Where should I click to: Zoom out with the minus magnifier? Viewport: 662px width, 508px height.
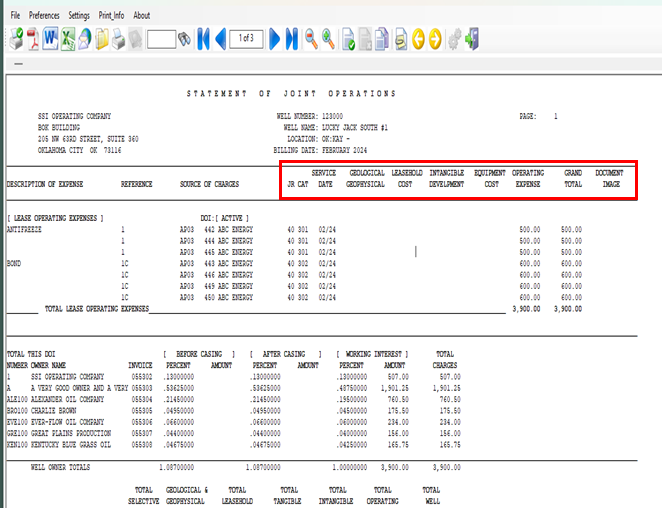(x=311, y=39)
